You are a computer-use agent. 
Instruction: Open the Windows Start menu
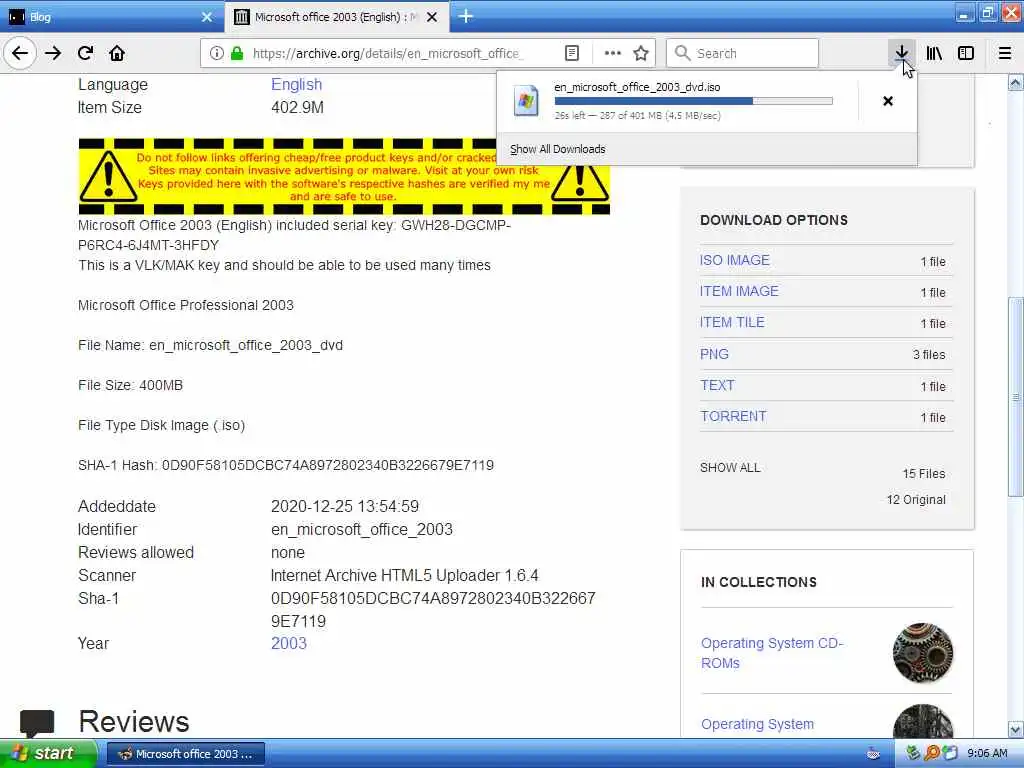coord(48,754)
